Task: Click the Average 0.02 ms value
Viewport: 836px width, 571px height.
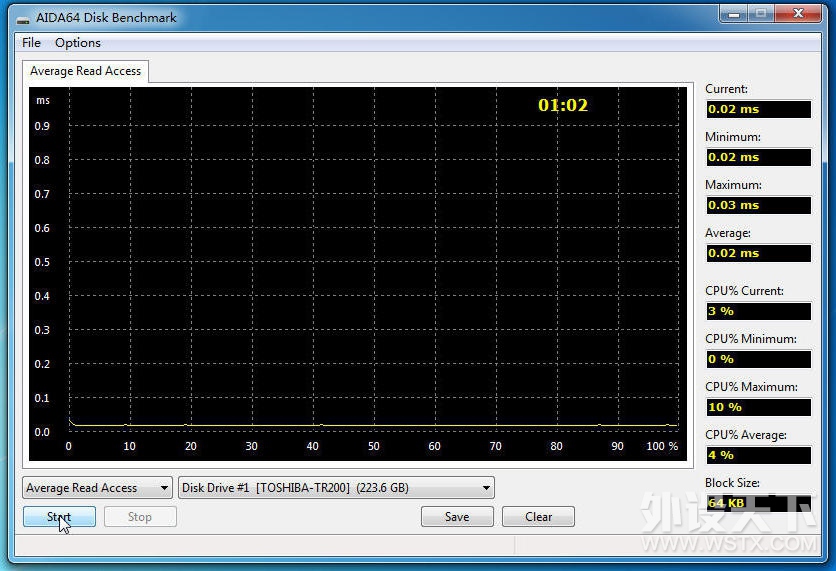Action: 758,253
